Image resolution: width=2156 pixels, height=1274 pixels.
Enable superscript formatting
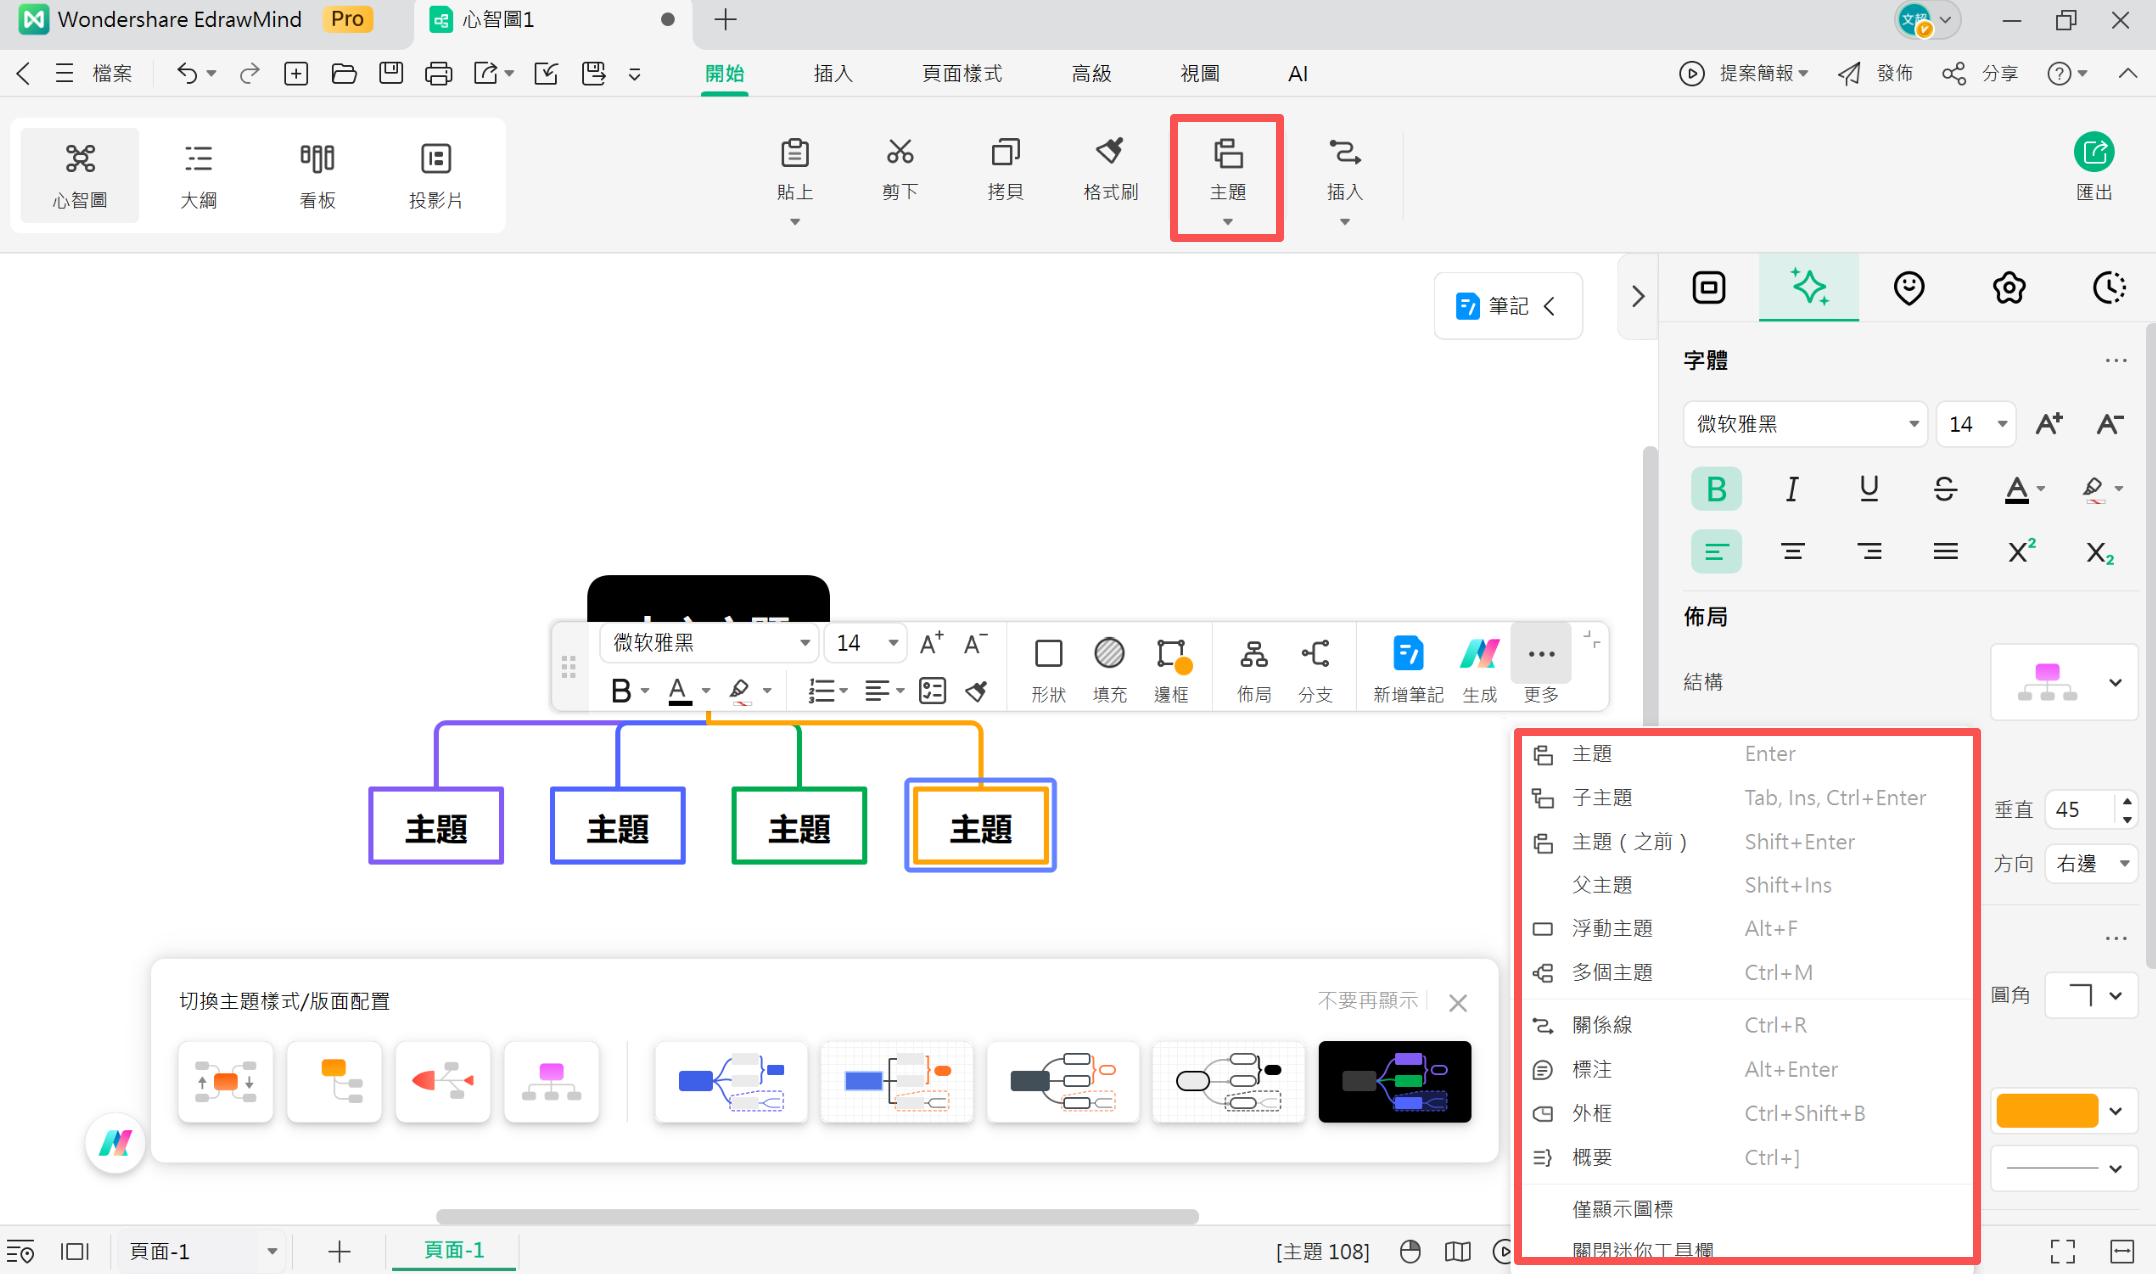click(x=2022, y=551)
